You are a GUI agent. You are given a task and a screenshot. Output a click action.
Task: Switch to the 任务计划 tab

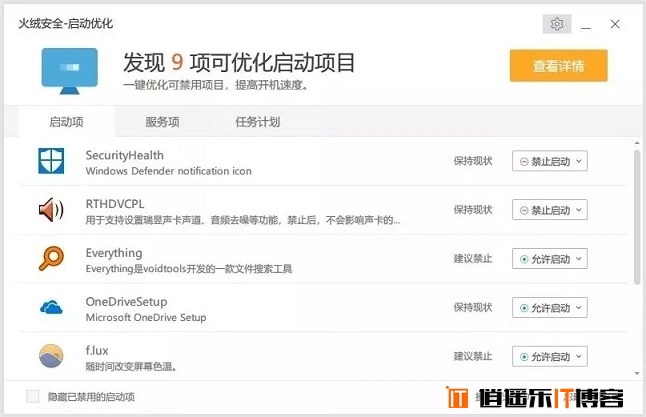click(257, 122)
